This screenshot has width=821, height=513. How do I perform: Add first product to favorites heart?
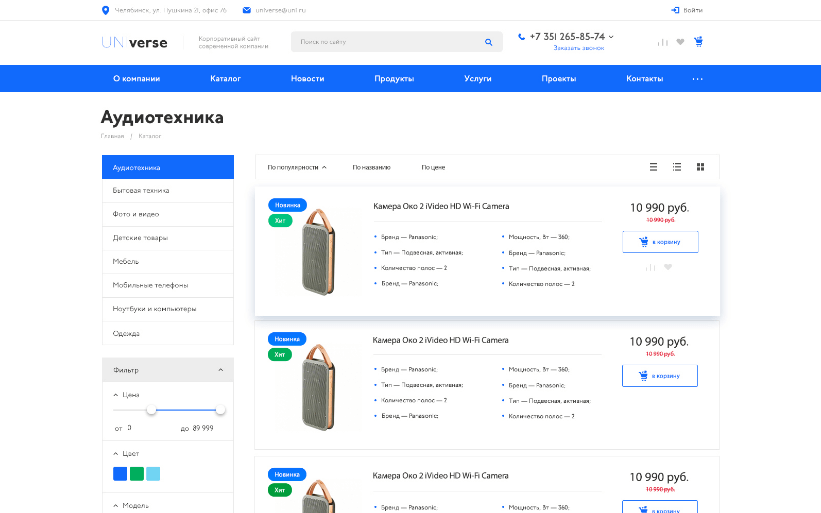click(x=668, y=267)
